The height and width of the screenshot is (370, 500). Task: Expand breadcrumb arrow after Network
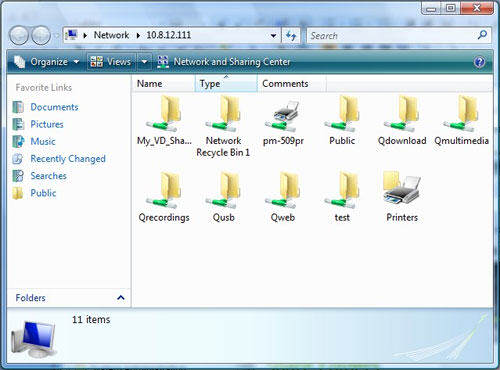tap(138, 35)
